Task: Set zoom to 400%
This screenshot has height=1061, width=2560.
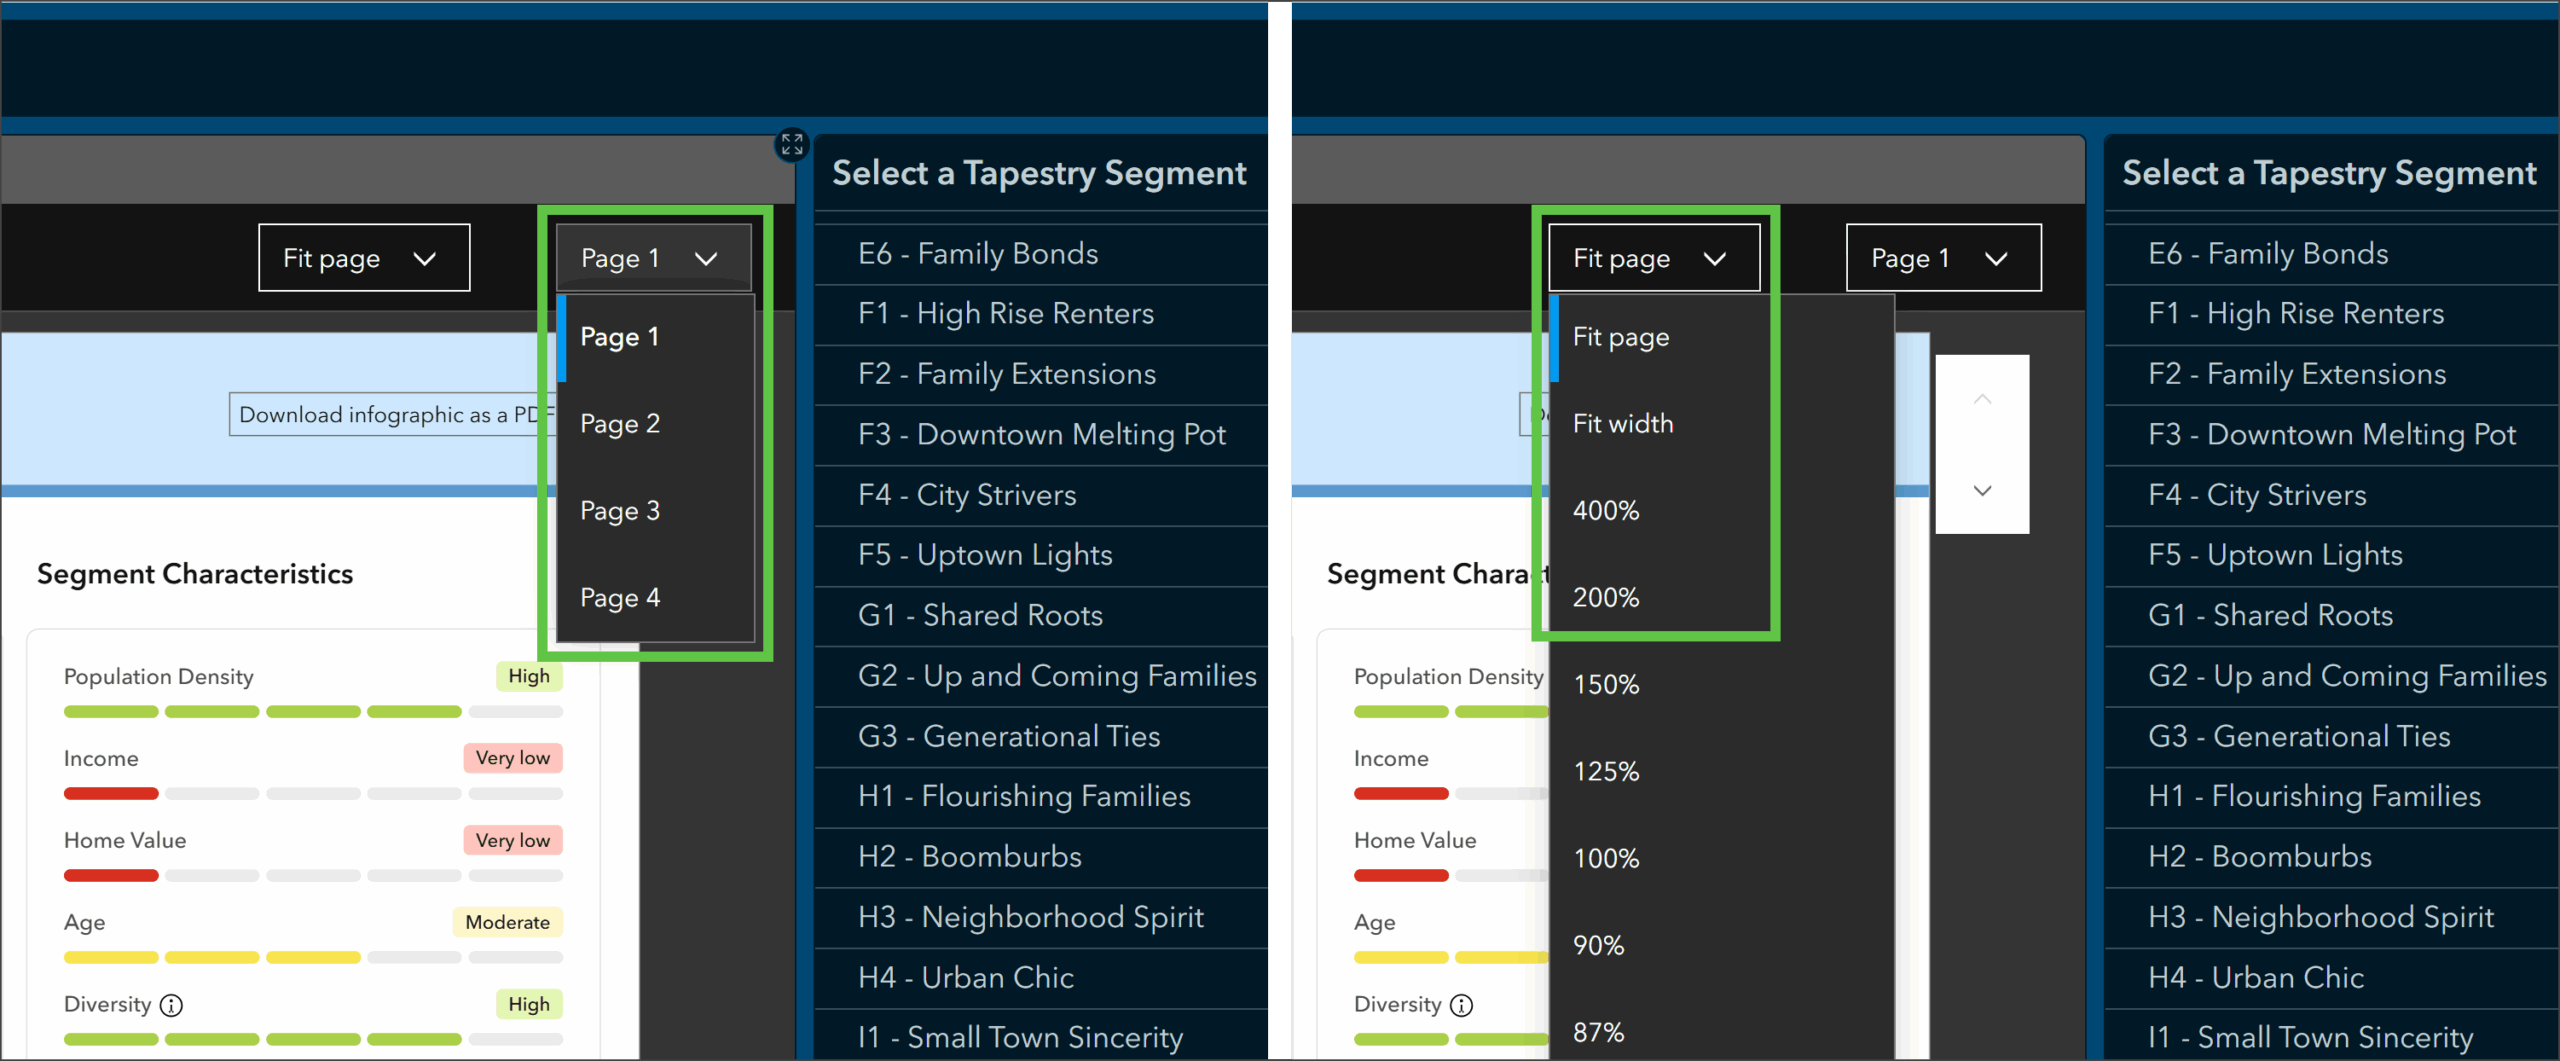Action: pyautogui.click(x=1606, y=511)
